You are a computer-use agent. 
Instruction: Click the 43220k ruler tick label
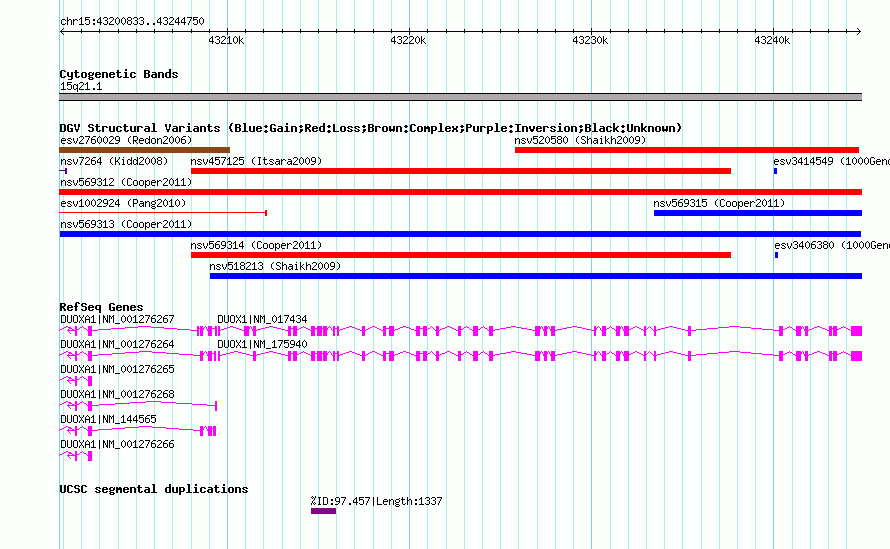click(x=408, y=40)
